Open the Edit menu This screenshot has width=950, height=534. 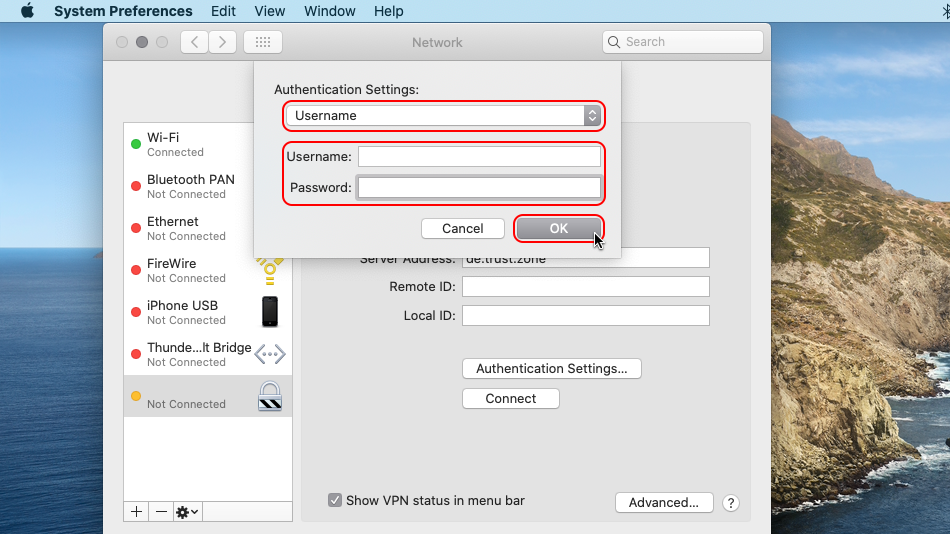tap(224, 11)
